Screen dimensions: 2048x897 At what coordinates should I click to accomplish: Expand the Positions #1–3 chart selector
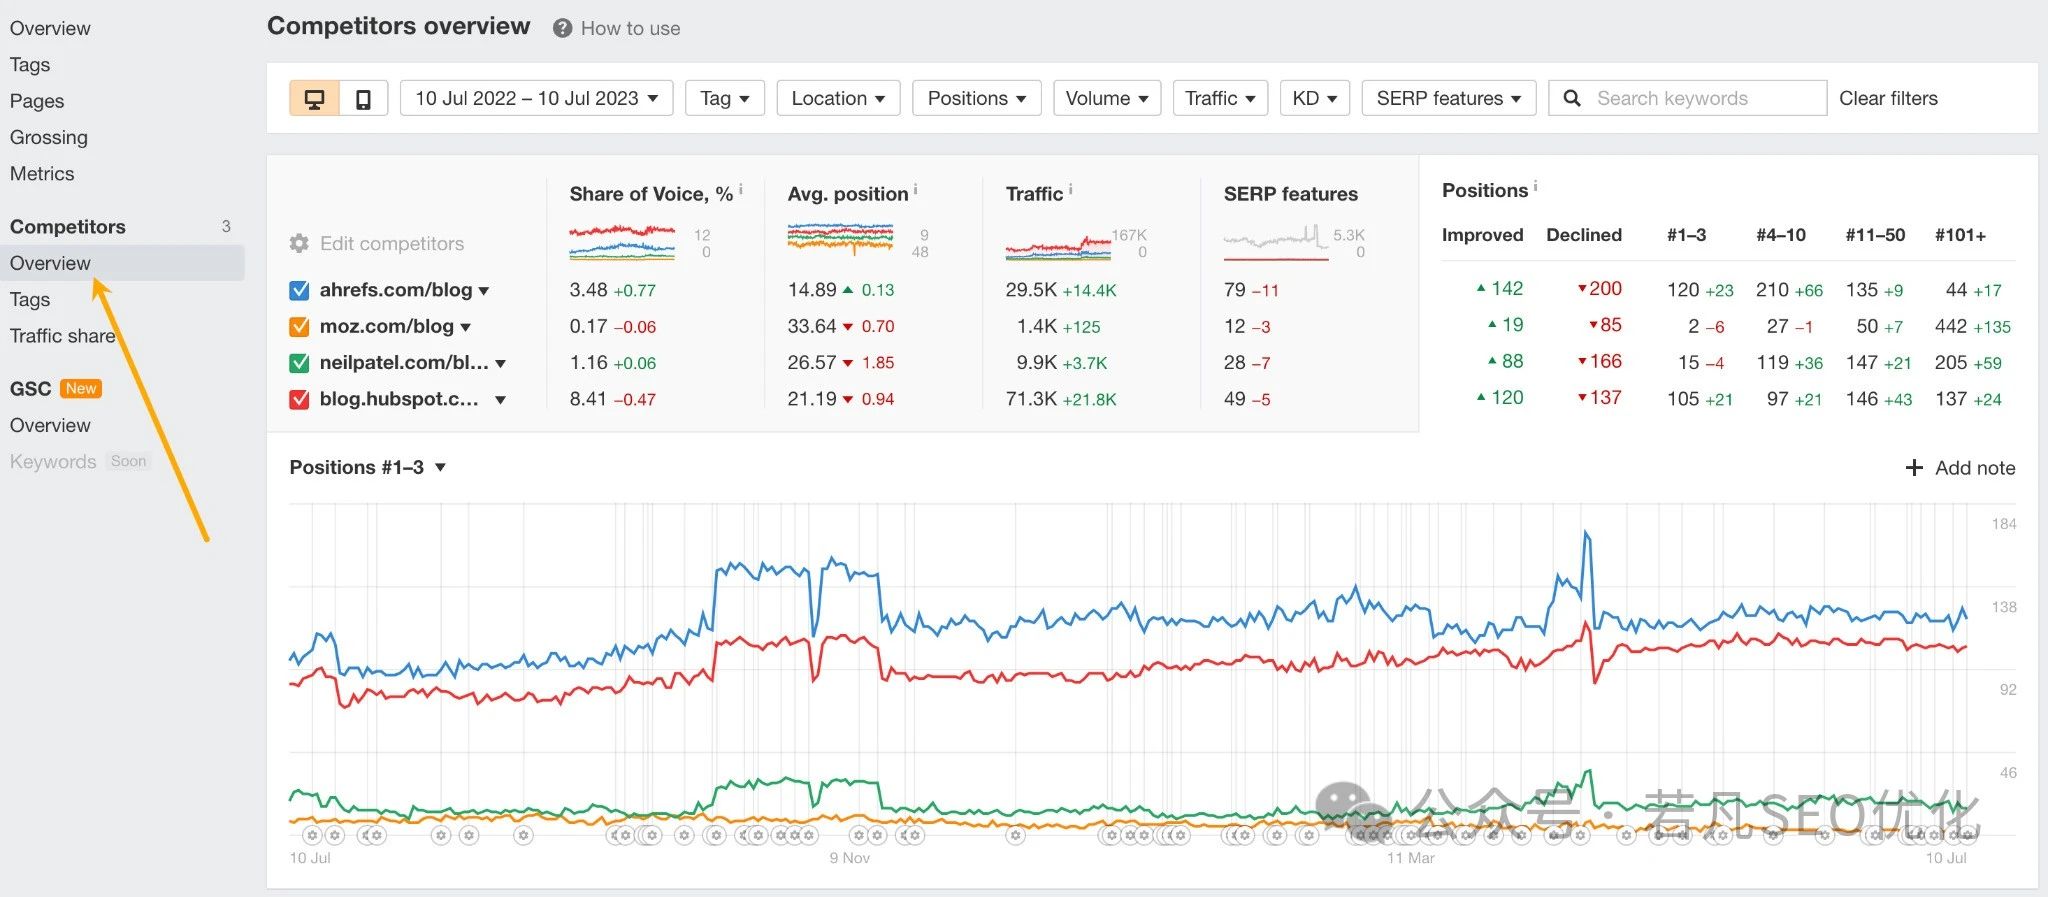(x=368, y=467)
